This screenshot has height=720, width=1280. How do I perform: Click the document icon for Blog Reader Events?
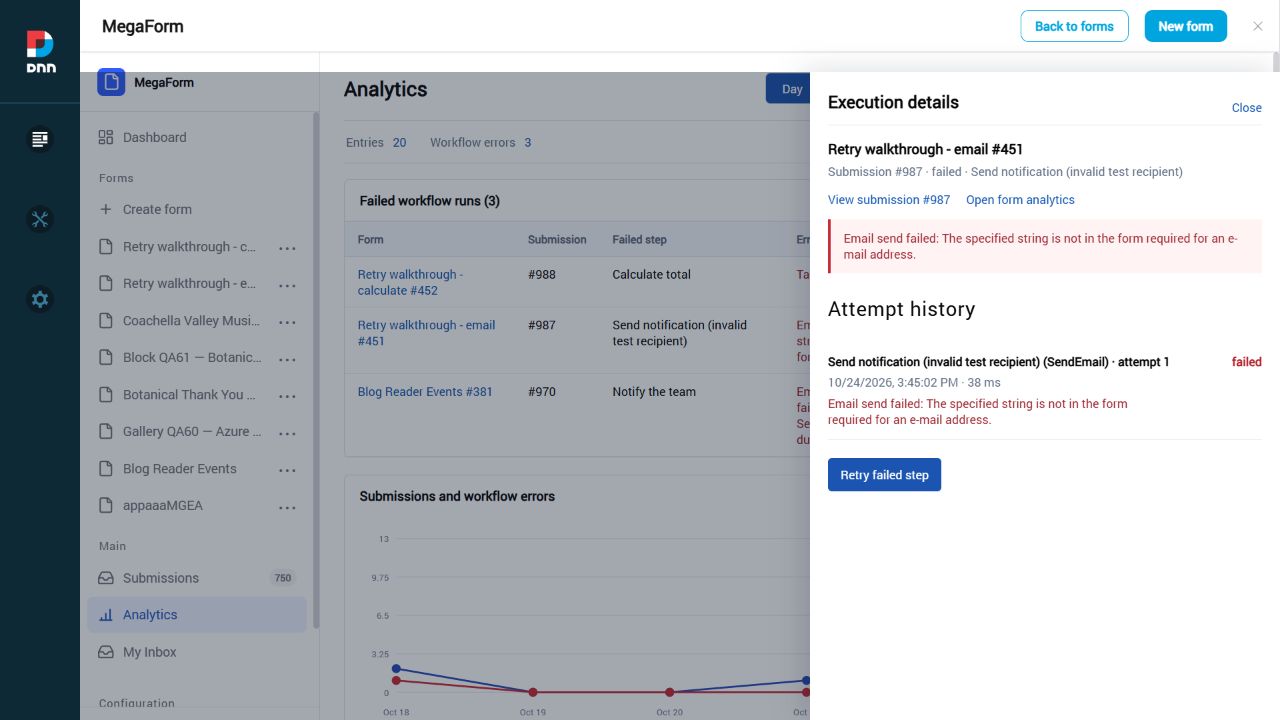point(106,469)
